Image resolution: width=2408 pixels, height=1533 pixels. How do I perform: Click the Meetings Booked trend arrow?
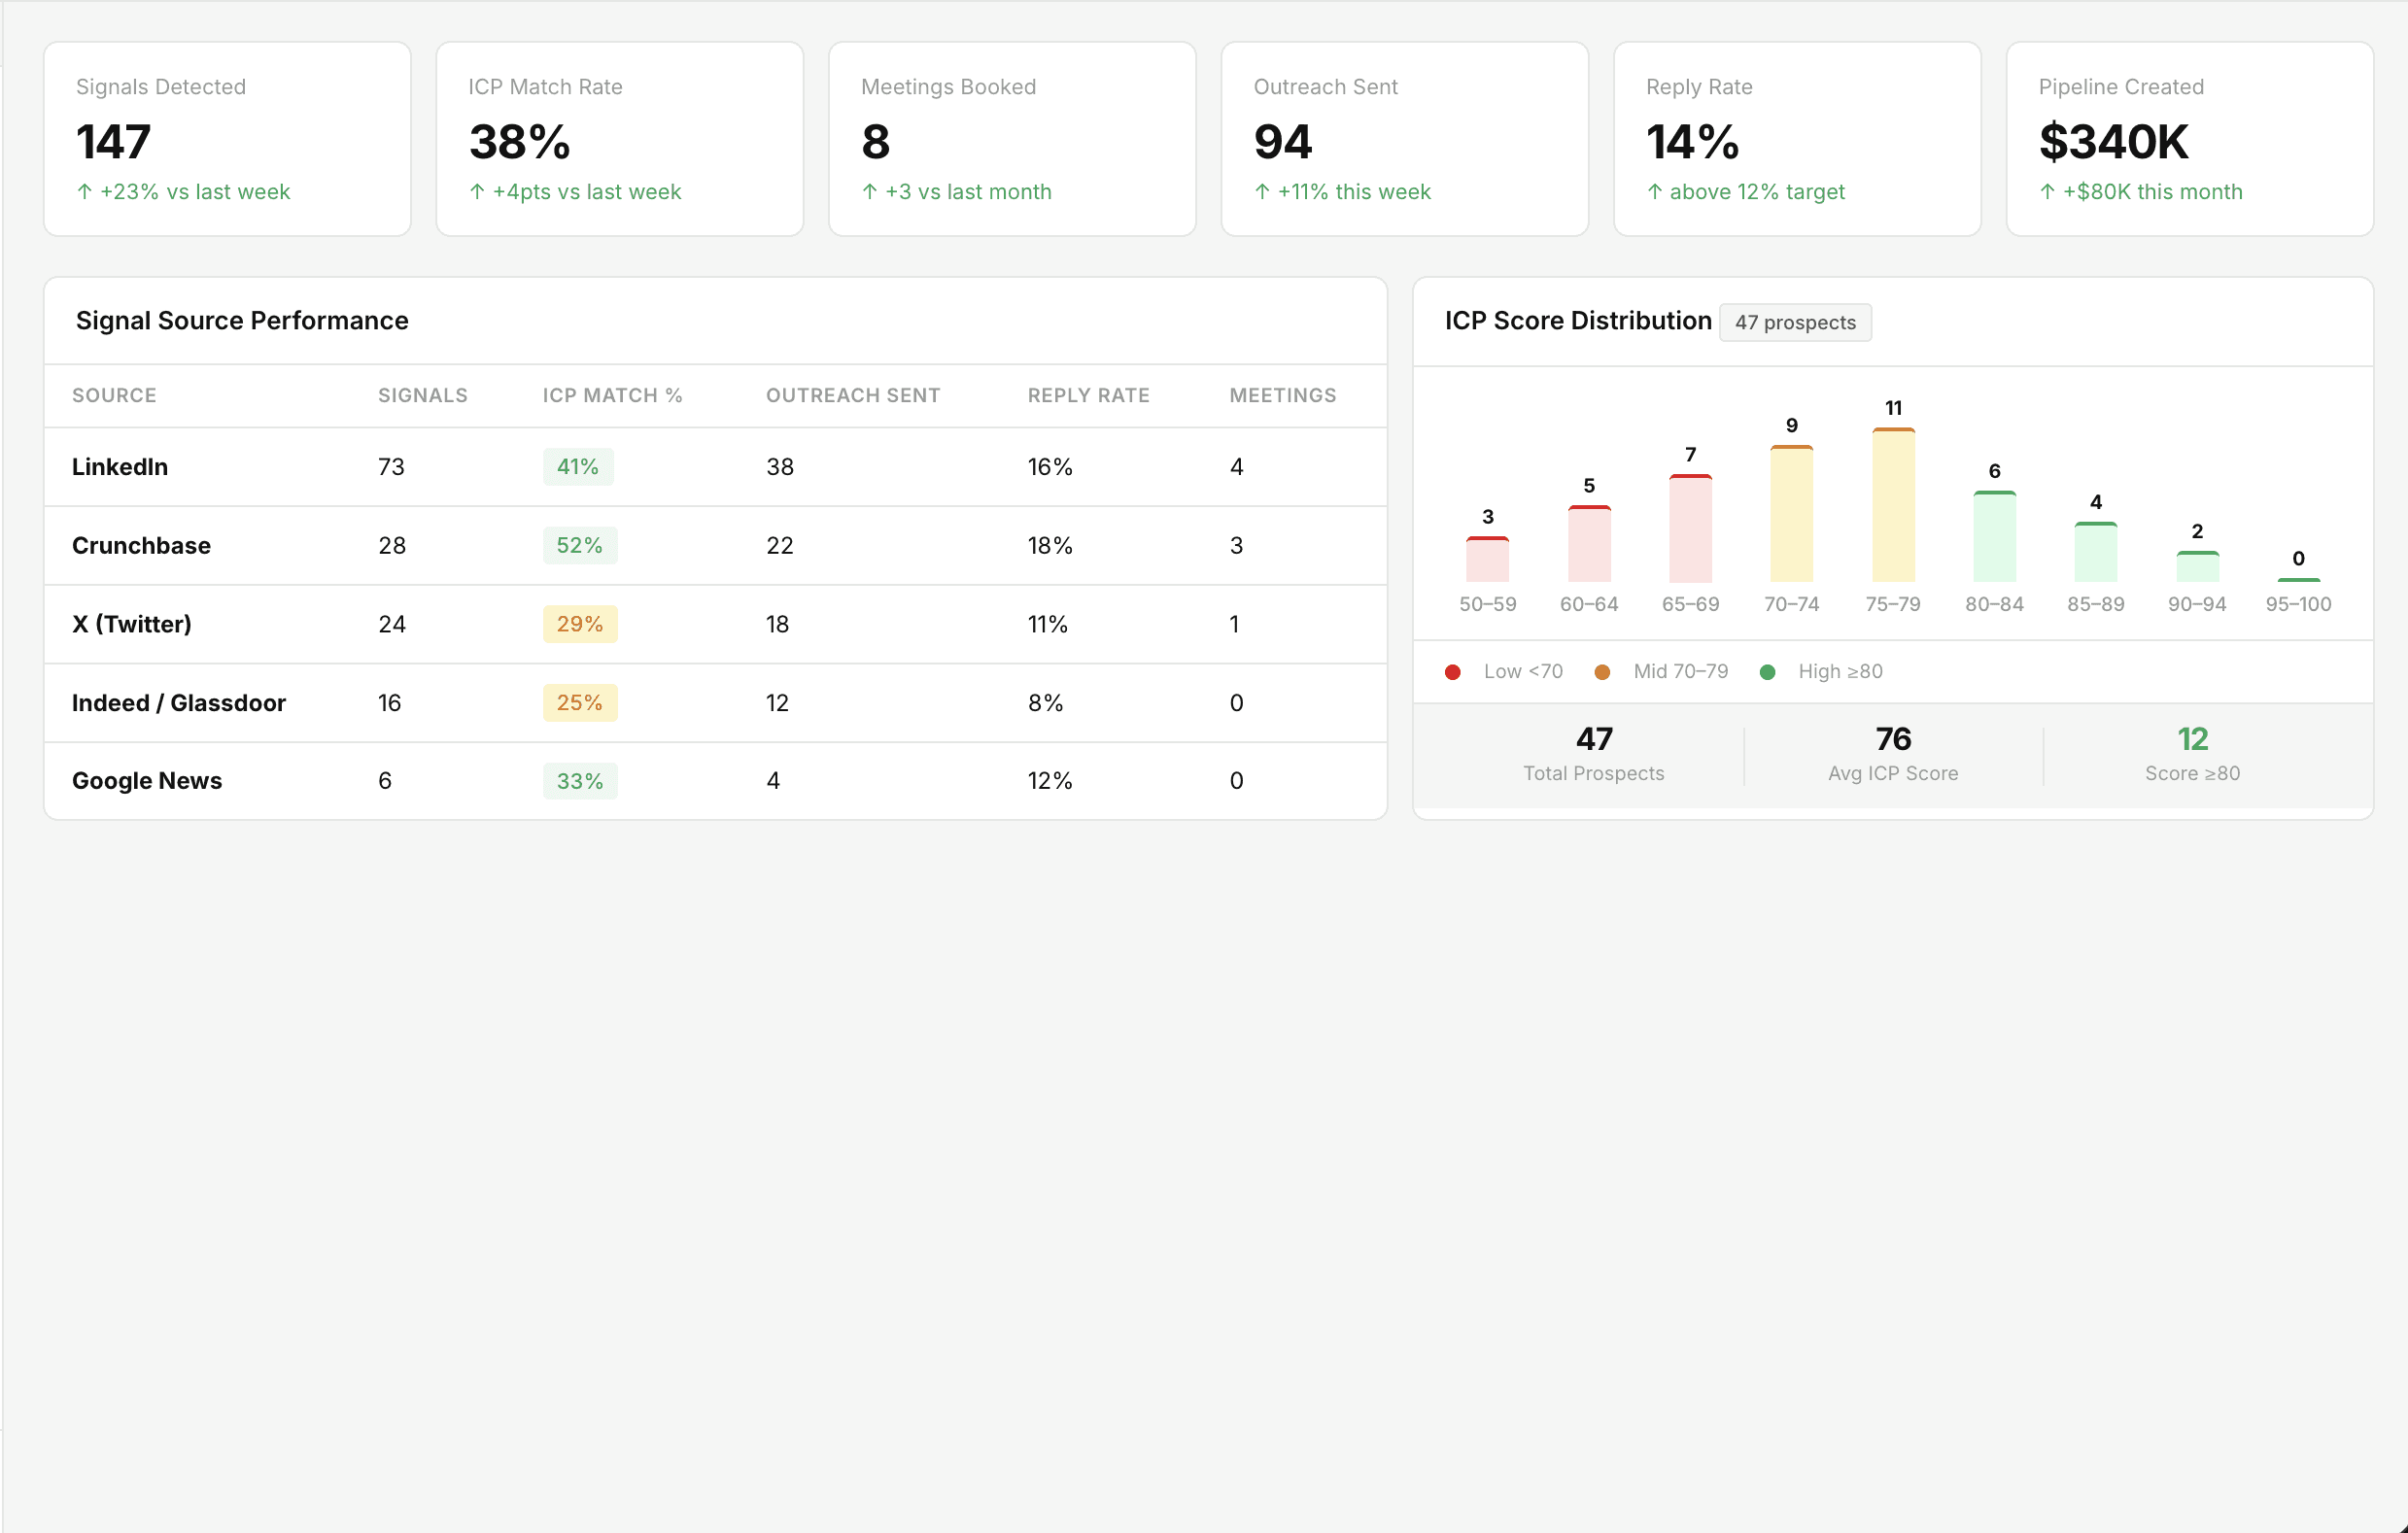[x=870, y=191]
